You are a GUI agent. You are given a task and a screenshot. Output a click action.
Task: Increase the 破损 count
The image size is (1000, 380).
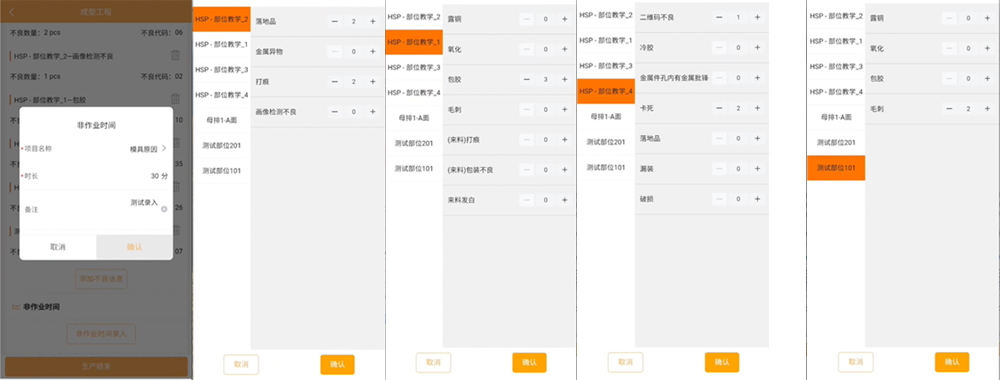coord(757,199)
